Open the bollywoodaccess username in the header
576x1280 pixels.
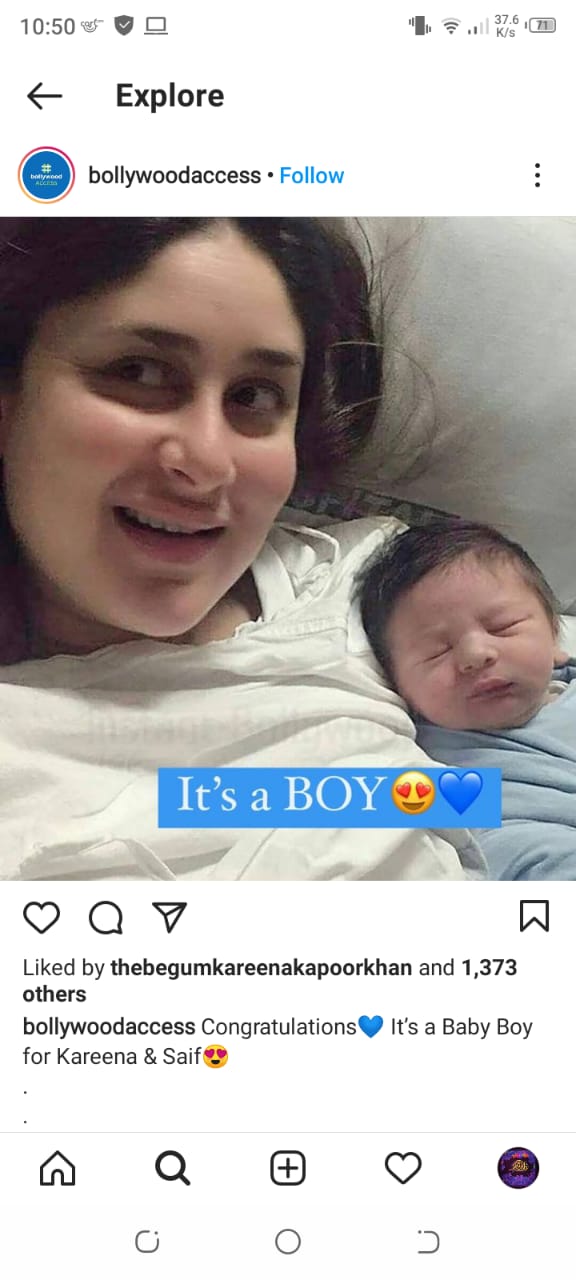pyautogui.click(x=175, y=175)
